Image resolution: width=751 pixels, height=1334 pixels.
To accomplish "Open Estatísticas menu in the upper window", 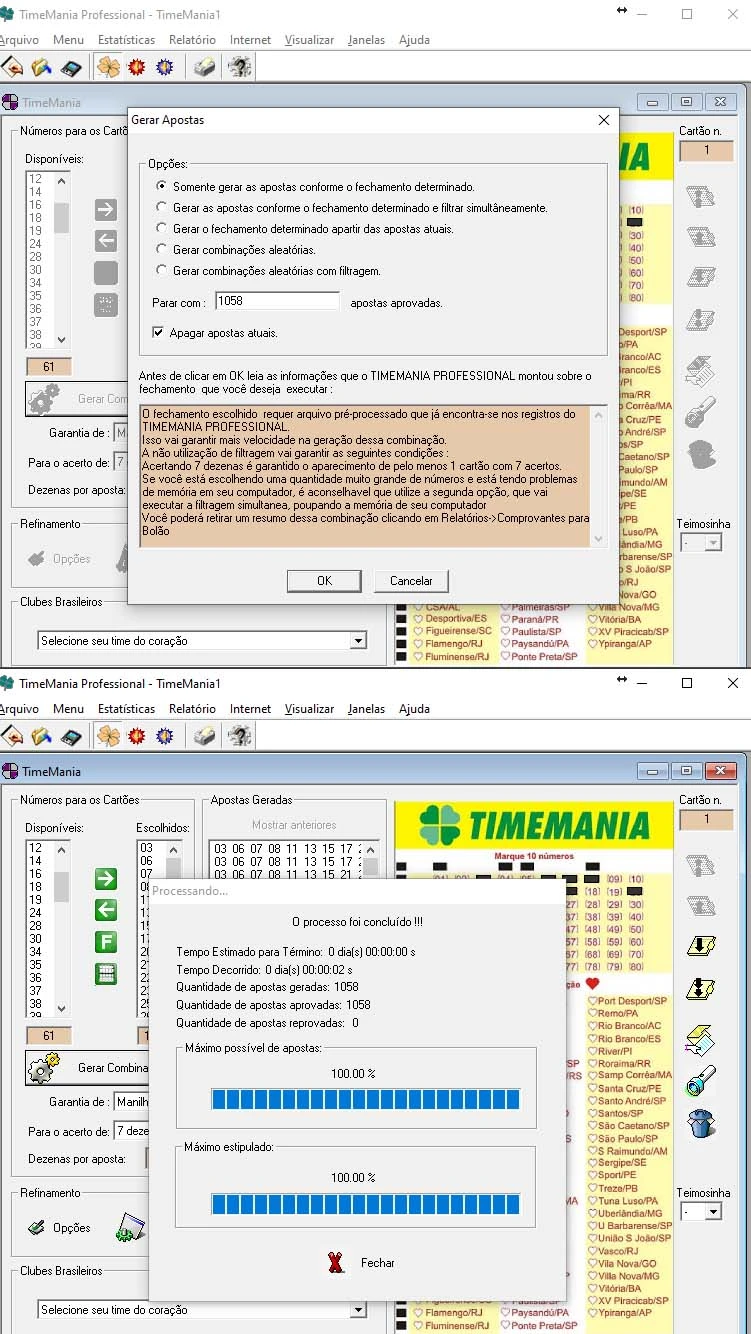I will click(126, 40).
